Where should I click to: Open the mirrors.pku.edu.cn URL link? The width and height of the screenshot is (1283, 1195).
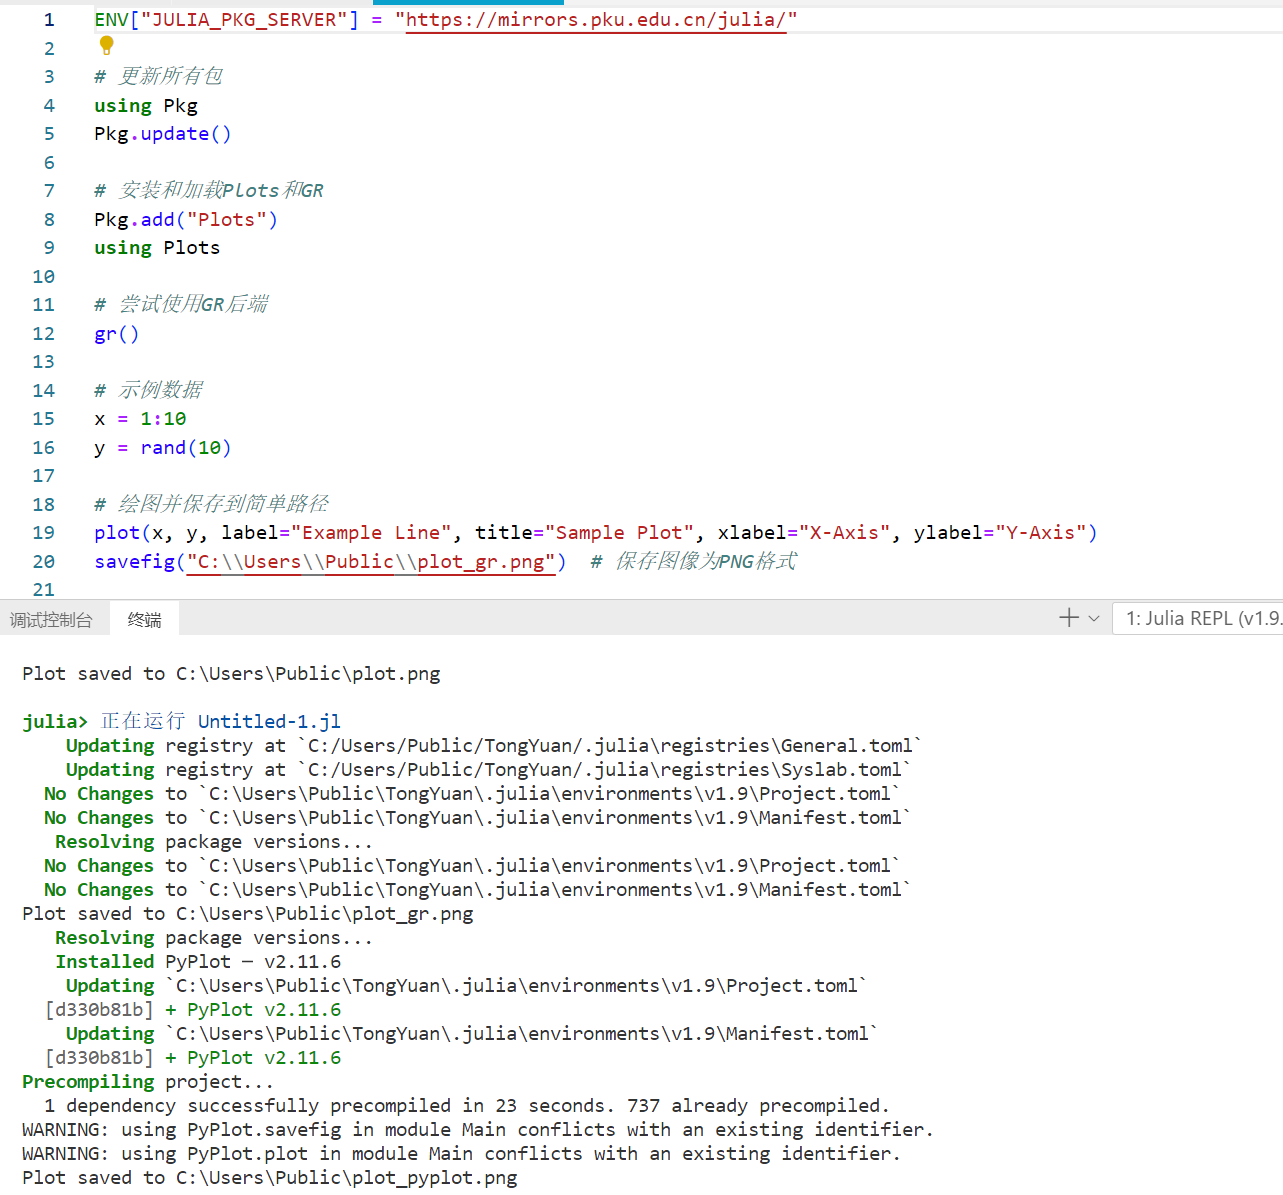tap(596, 20)
